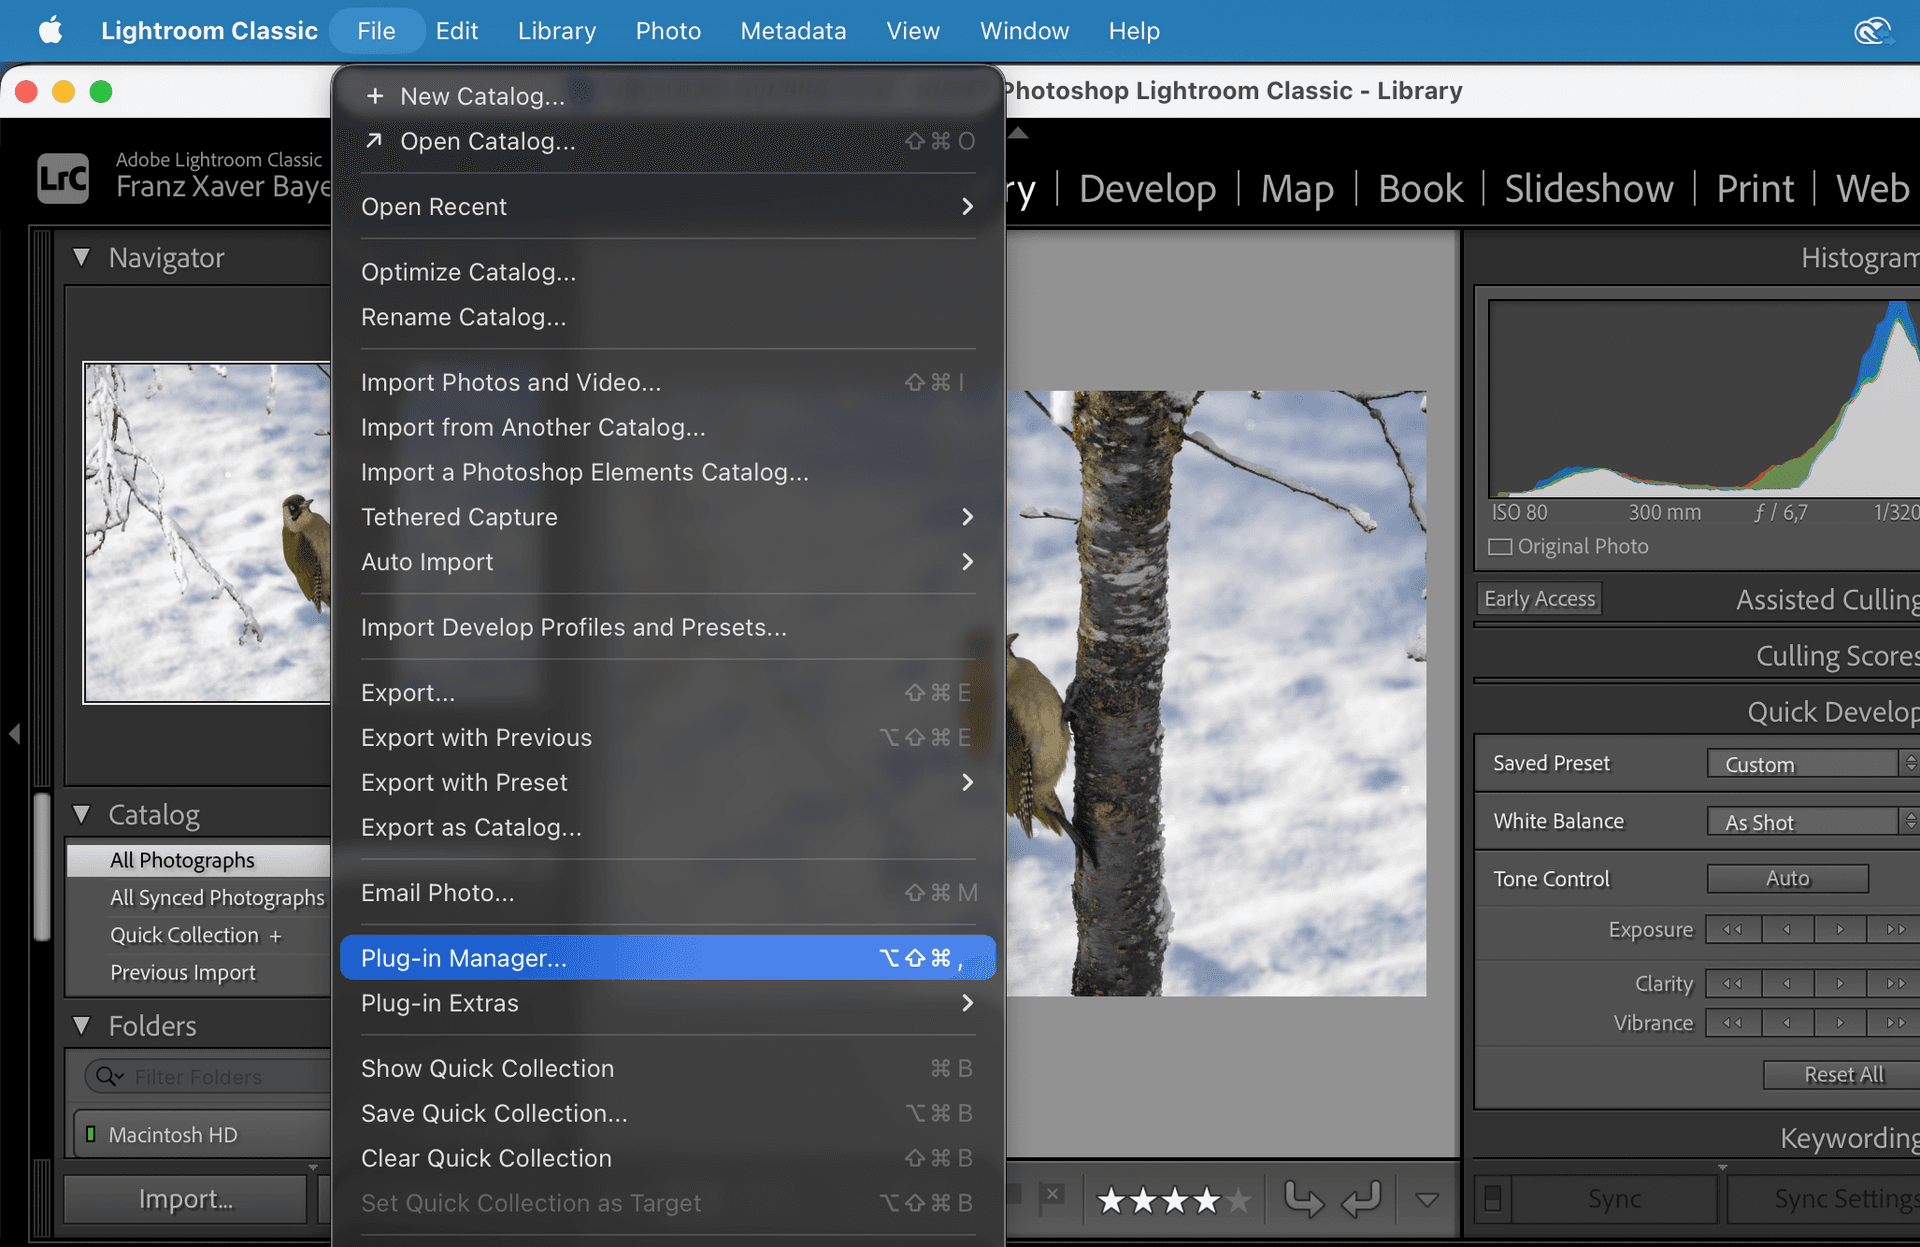Increase Exposure using the right stepper arrow
The height and width of the screenshot is (1247, 1920).
[1840, 929]
